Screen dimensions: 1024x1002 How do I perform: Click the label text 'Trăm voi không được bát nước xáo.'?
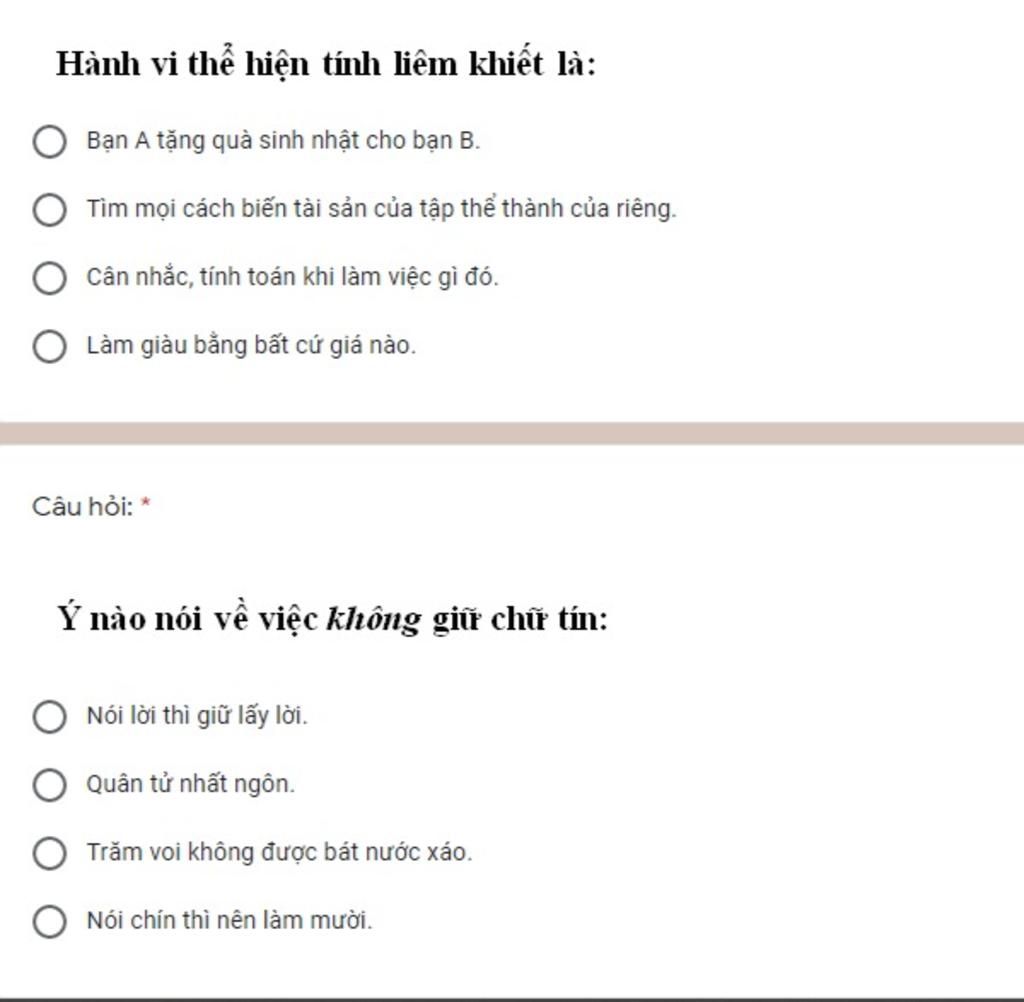coord(279,852)
